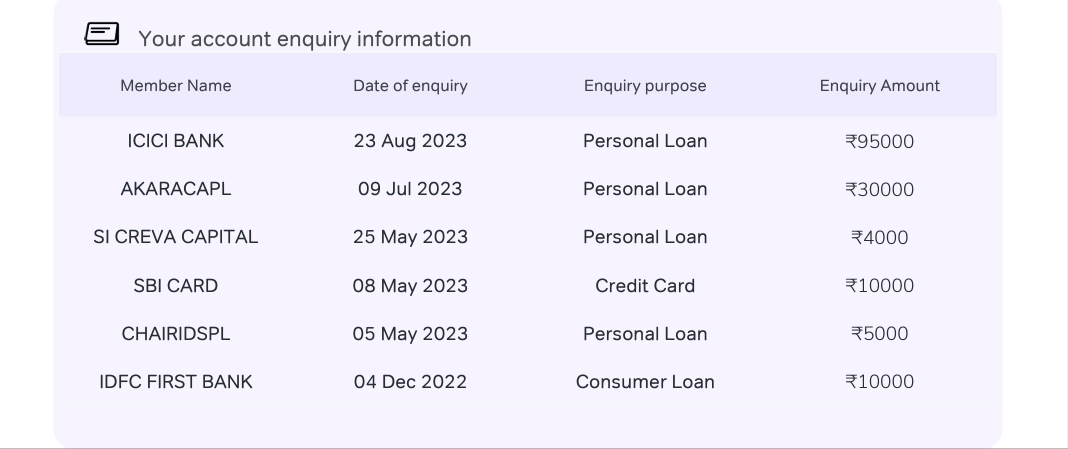Select the ICICI BANK member row
The width and height of the screenshot is (1068, 449).
(x=528, y=141)
